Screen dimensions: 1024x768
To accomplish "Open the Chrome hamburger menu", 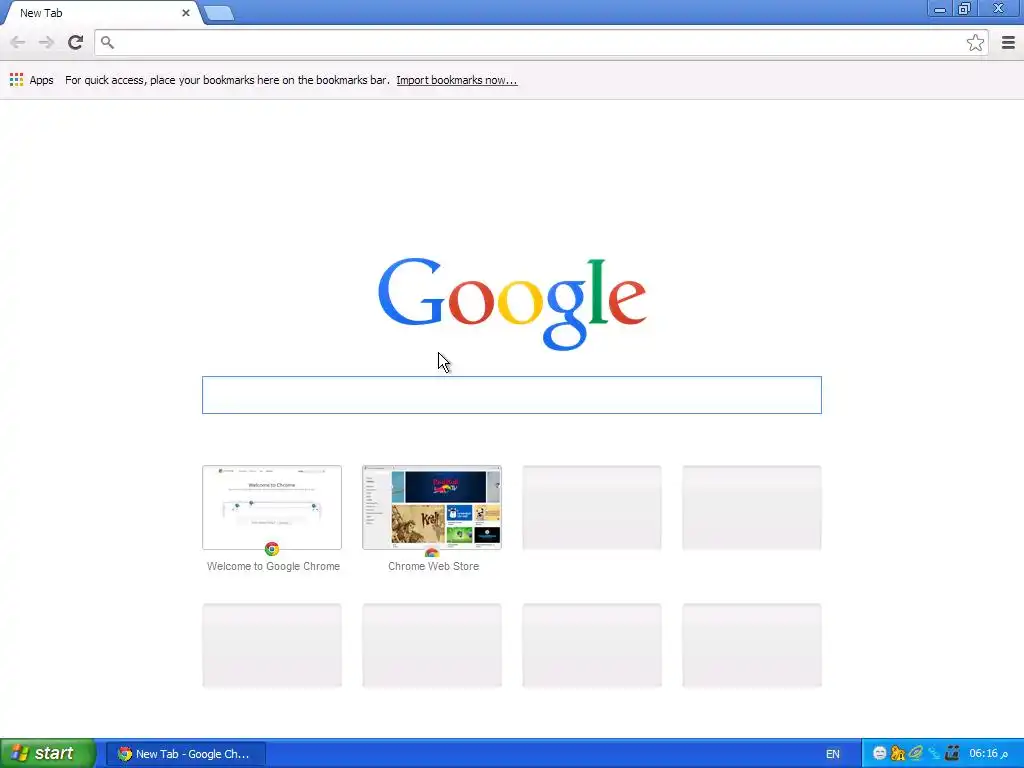I will pos(1008,42).
